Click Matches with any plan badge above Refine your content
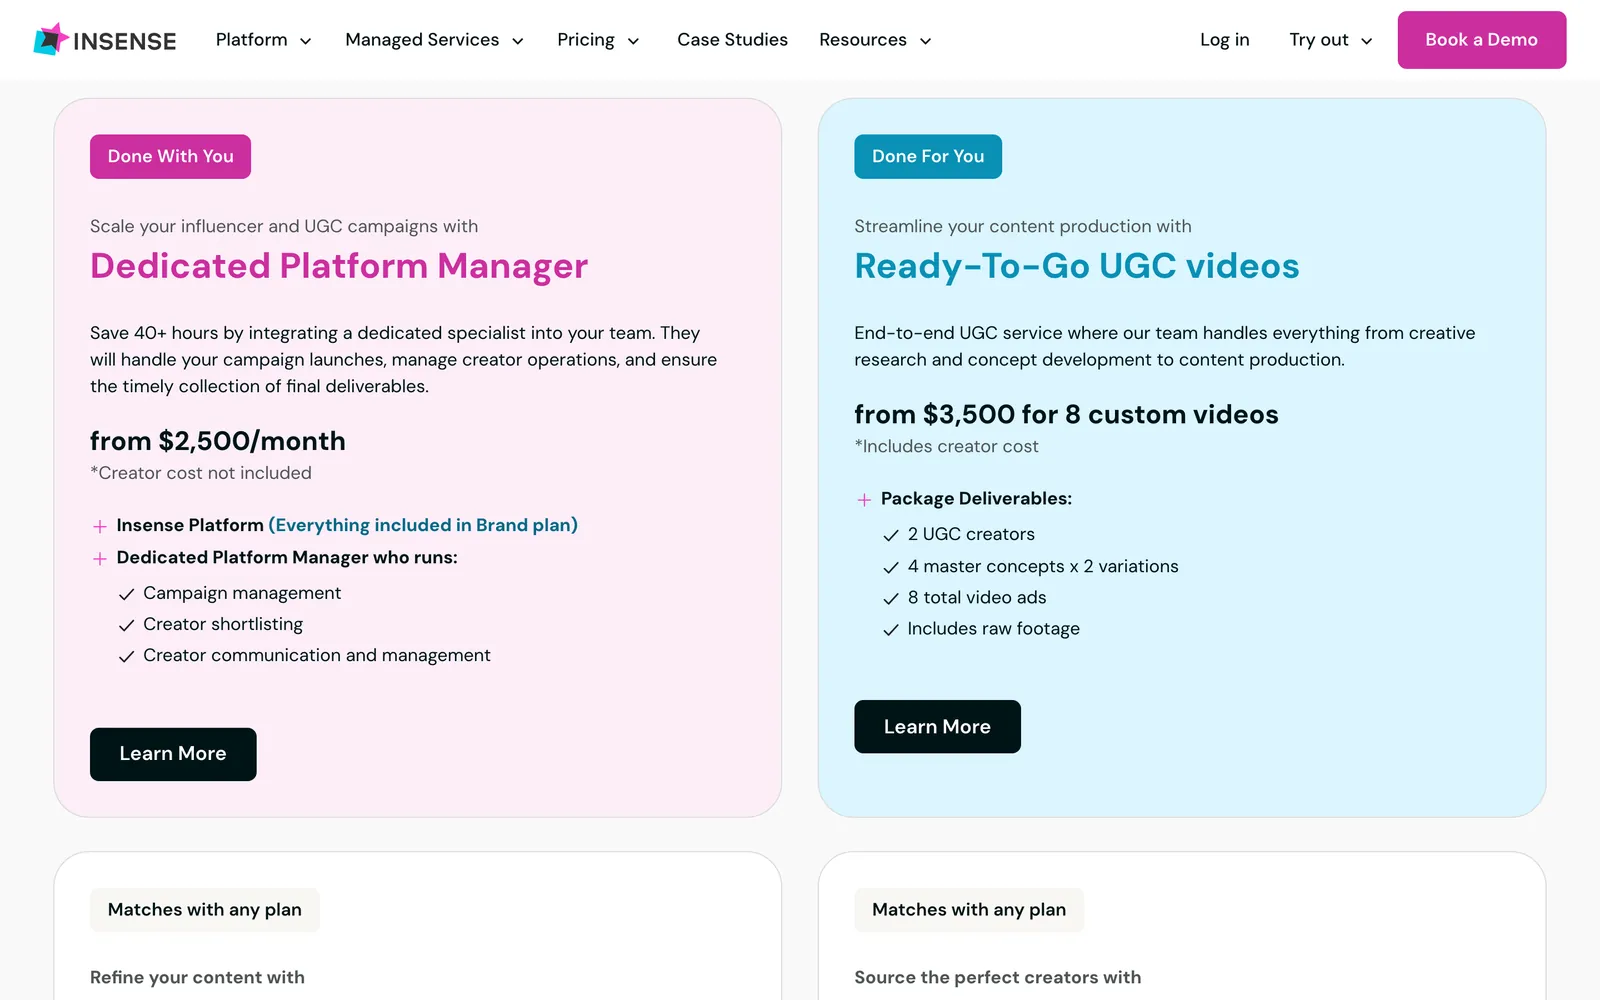The height and width of the screenshot is (1000, 1600). [x=204, y=910]
